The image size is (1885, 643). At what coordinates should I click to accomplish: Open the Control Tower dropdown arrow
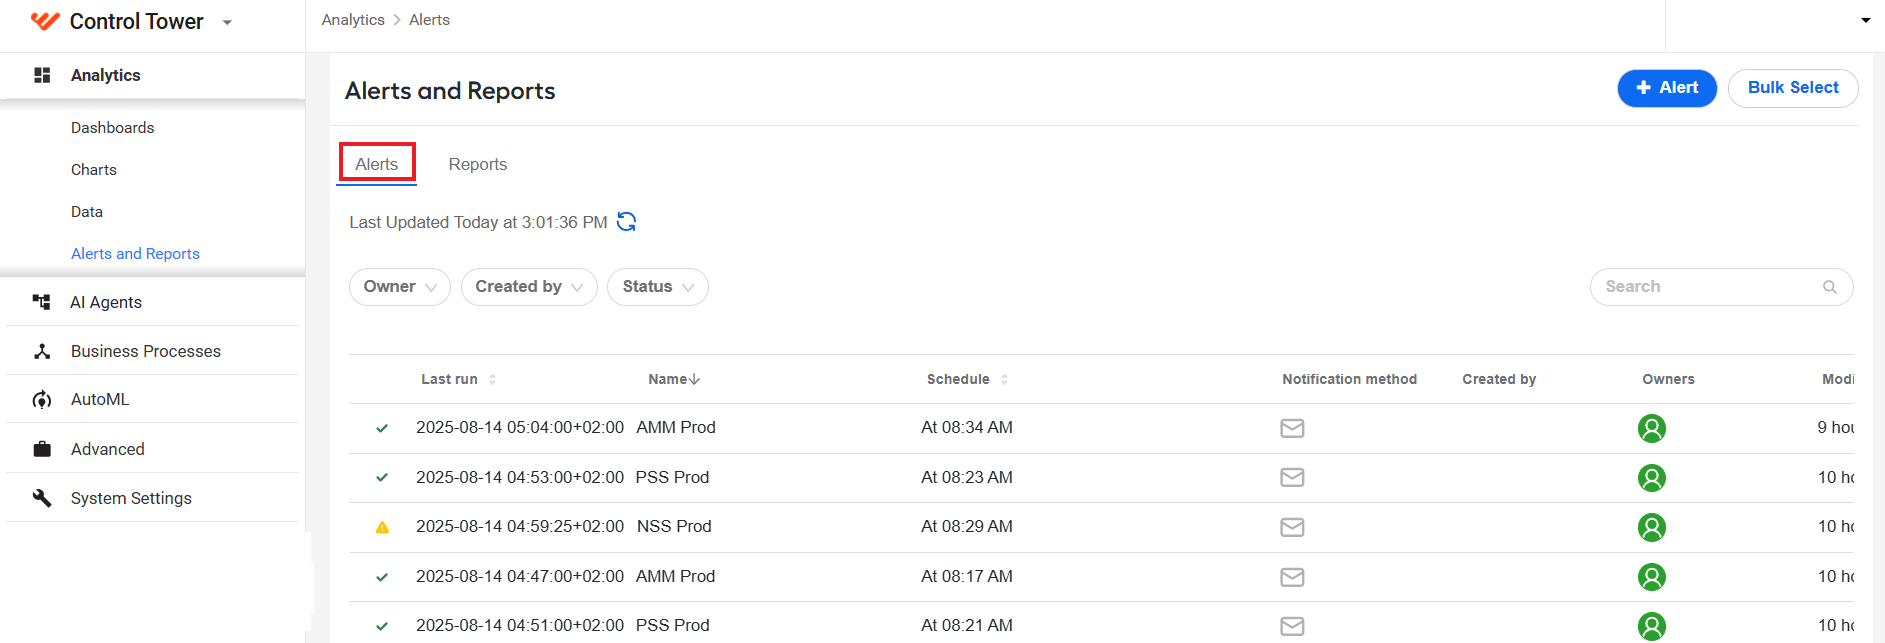pyautogui.click(x=227, y=22)
